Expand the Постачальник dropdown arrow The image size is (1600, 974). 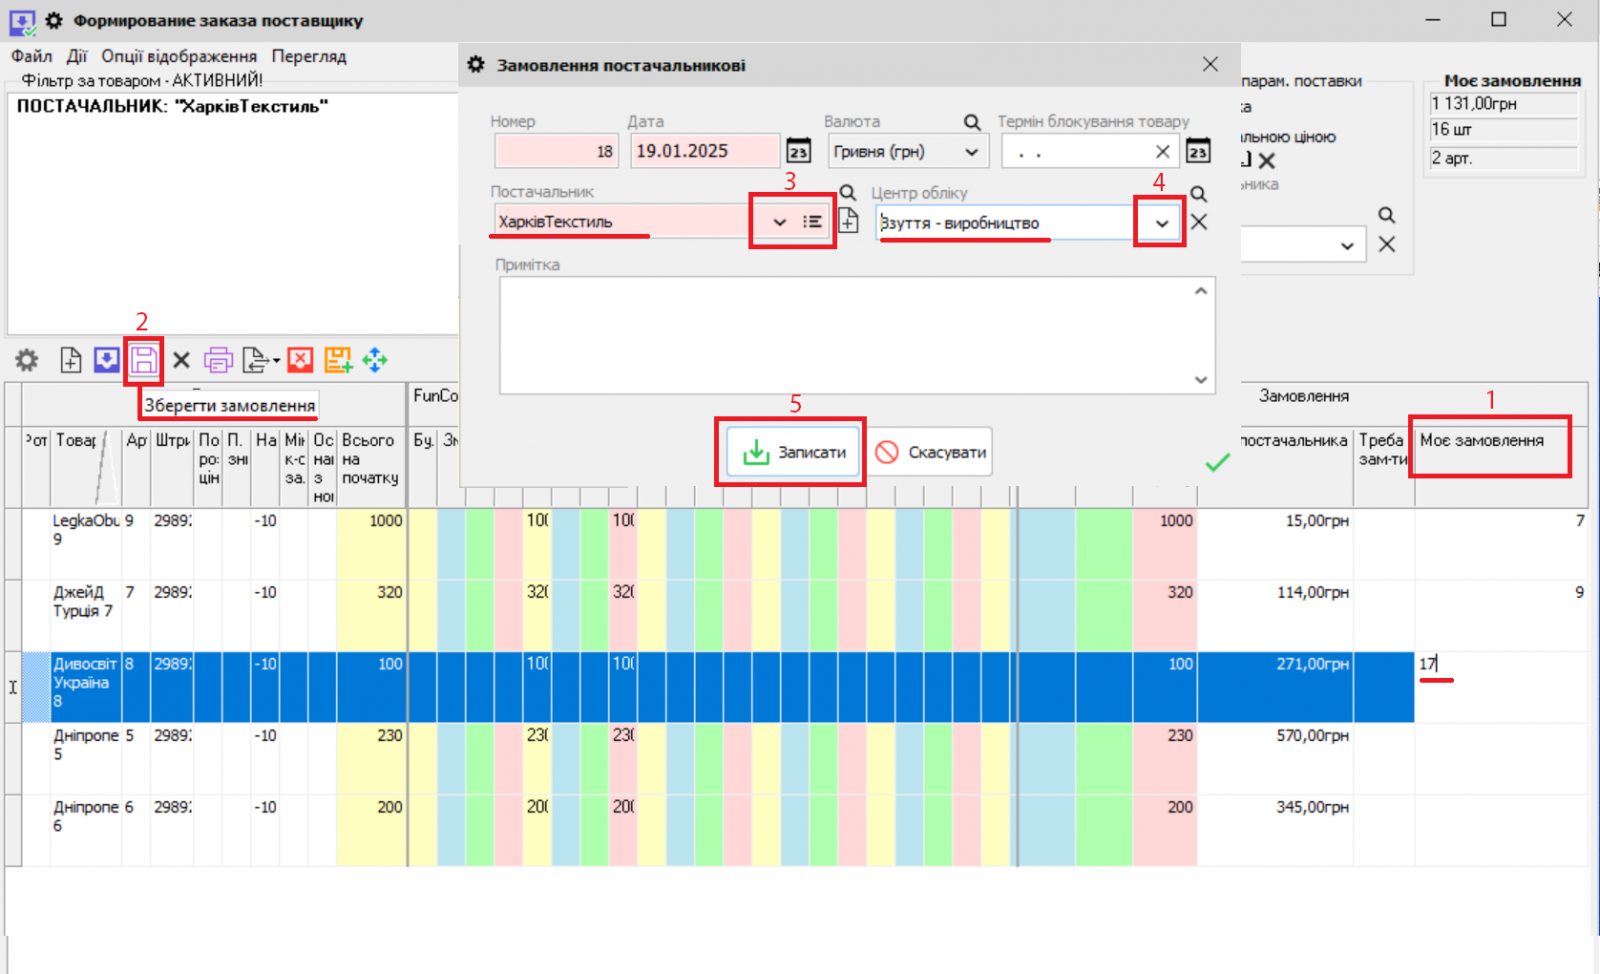pos(780,222)
